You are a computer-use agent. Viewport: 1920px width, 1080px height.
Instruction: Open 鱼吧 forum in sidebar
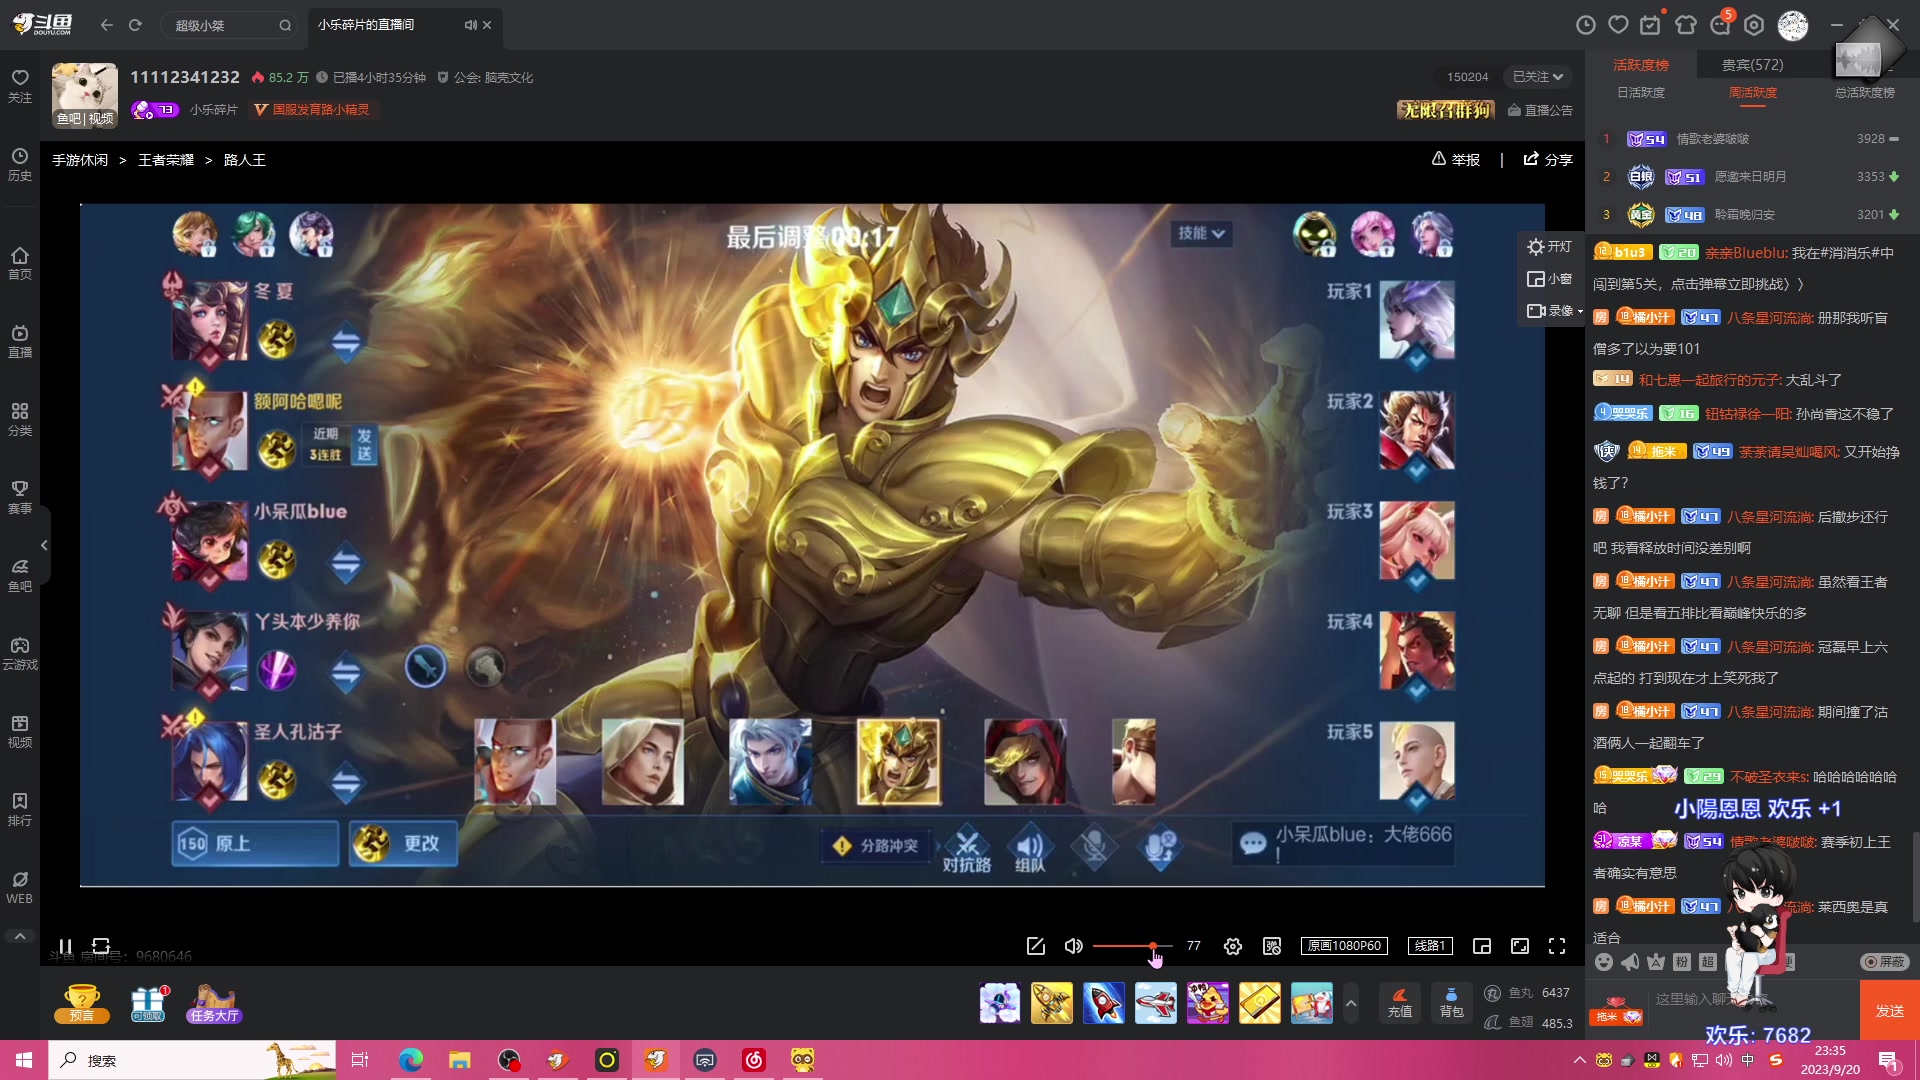[x=20, y=575]
